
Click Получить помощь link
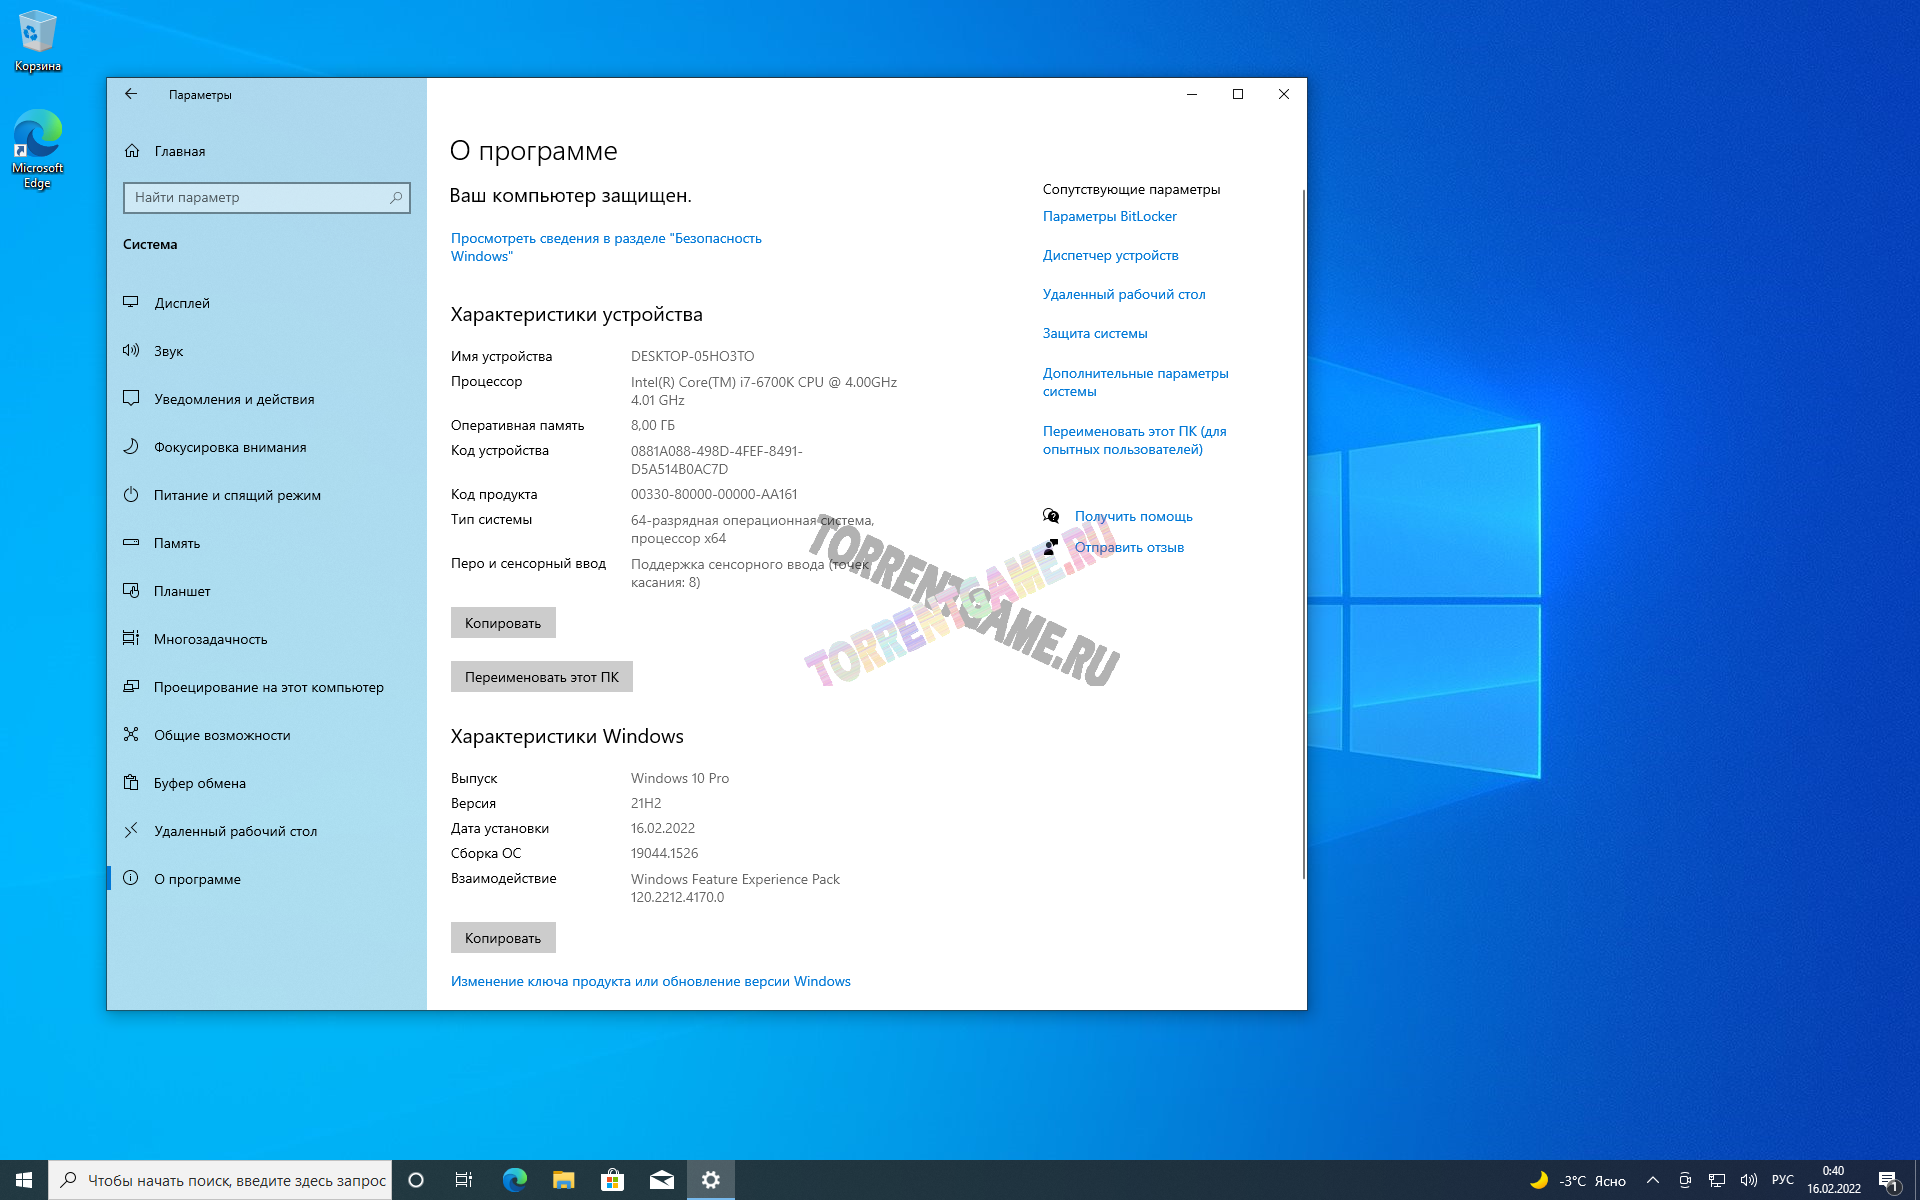click(1133, 516)
